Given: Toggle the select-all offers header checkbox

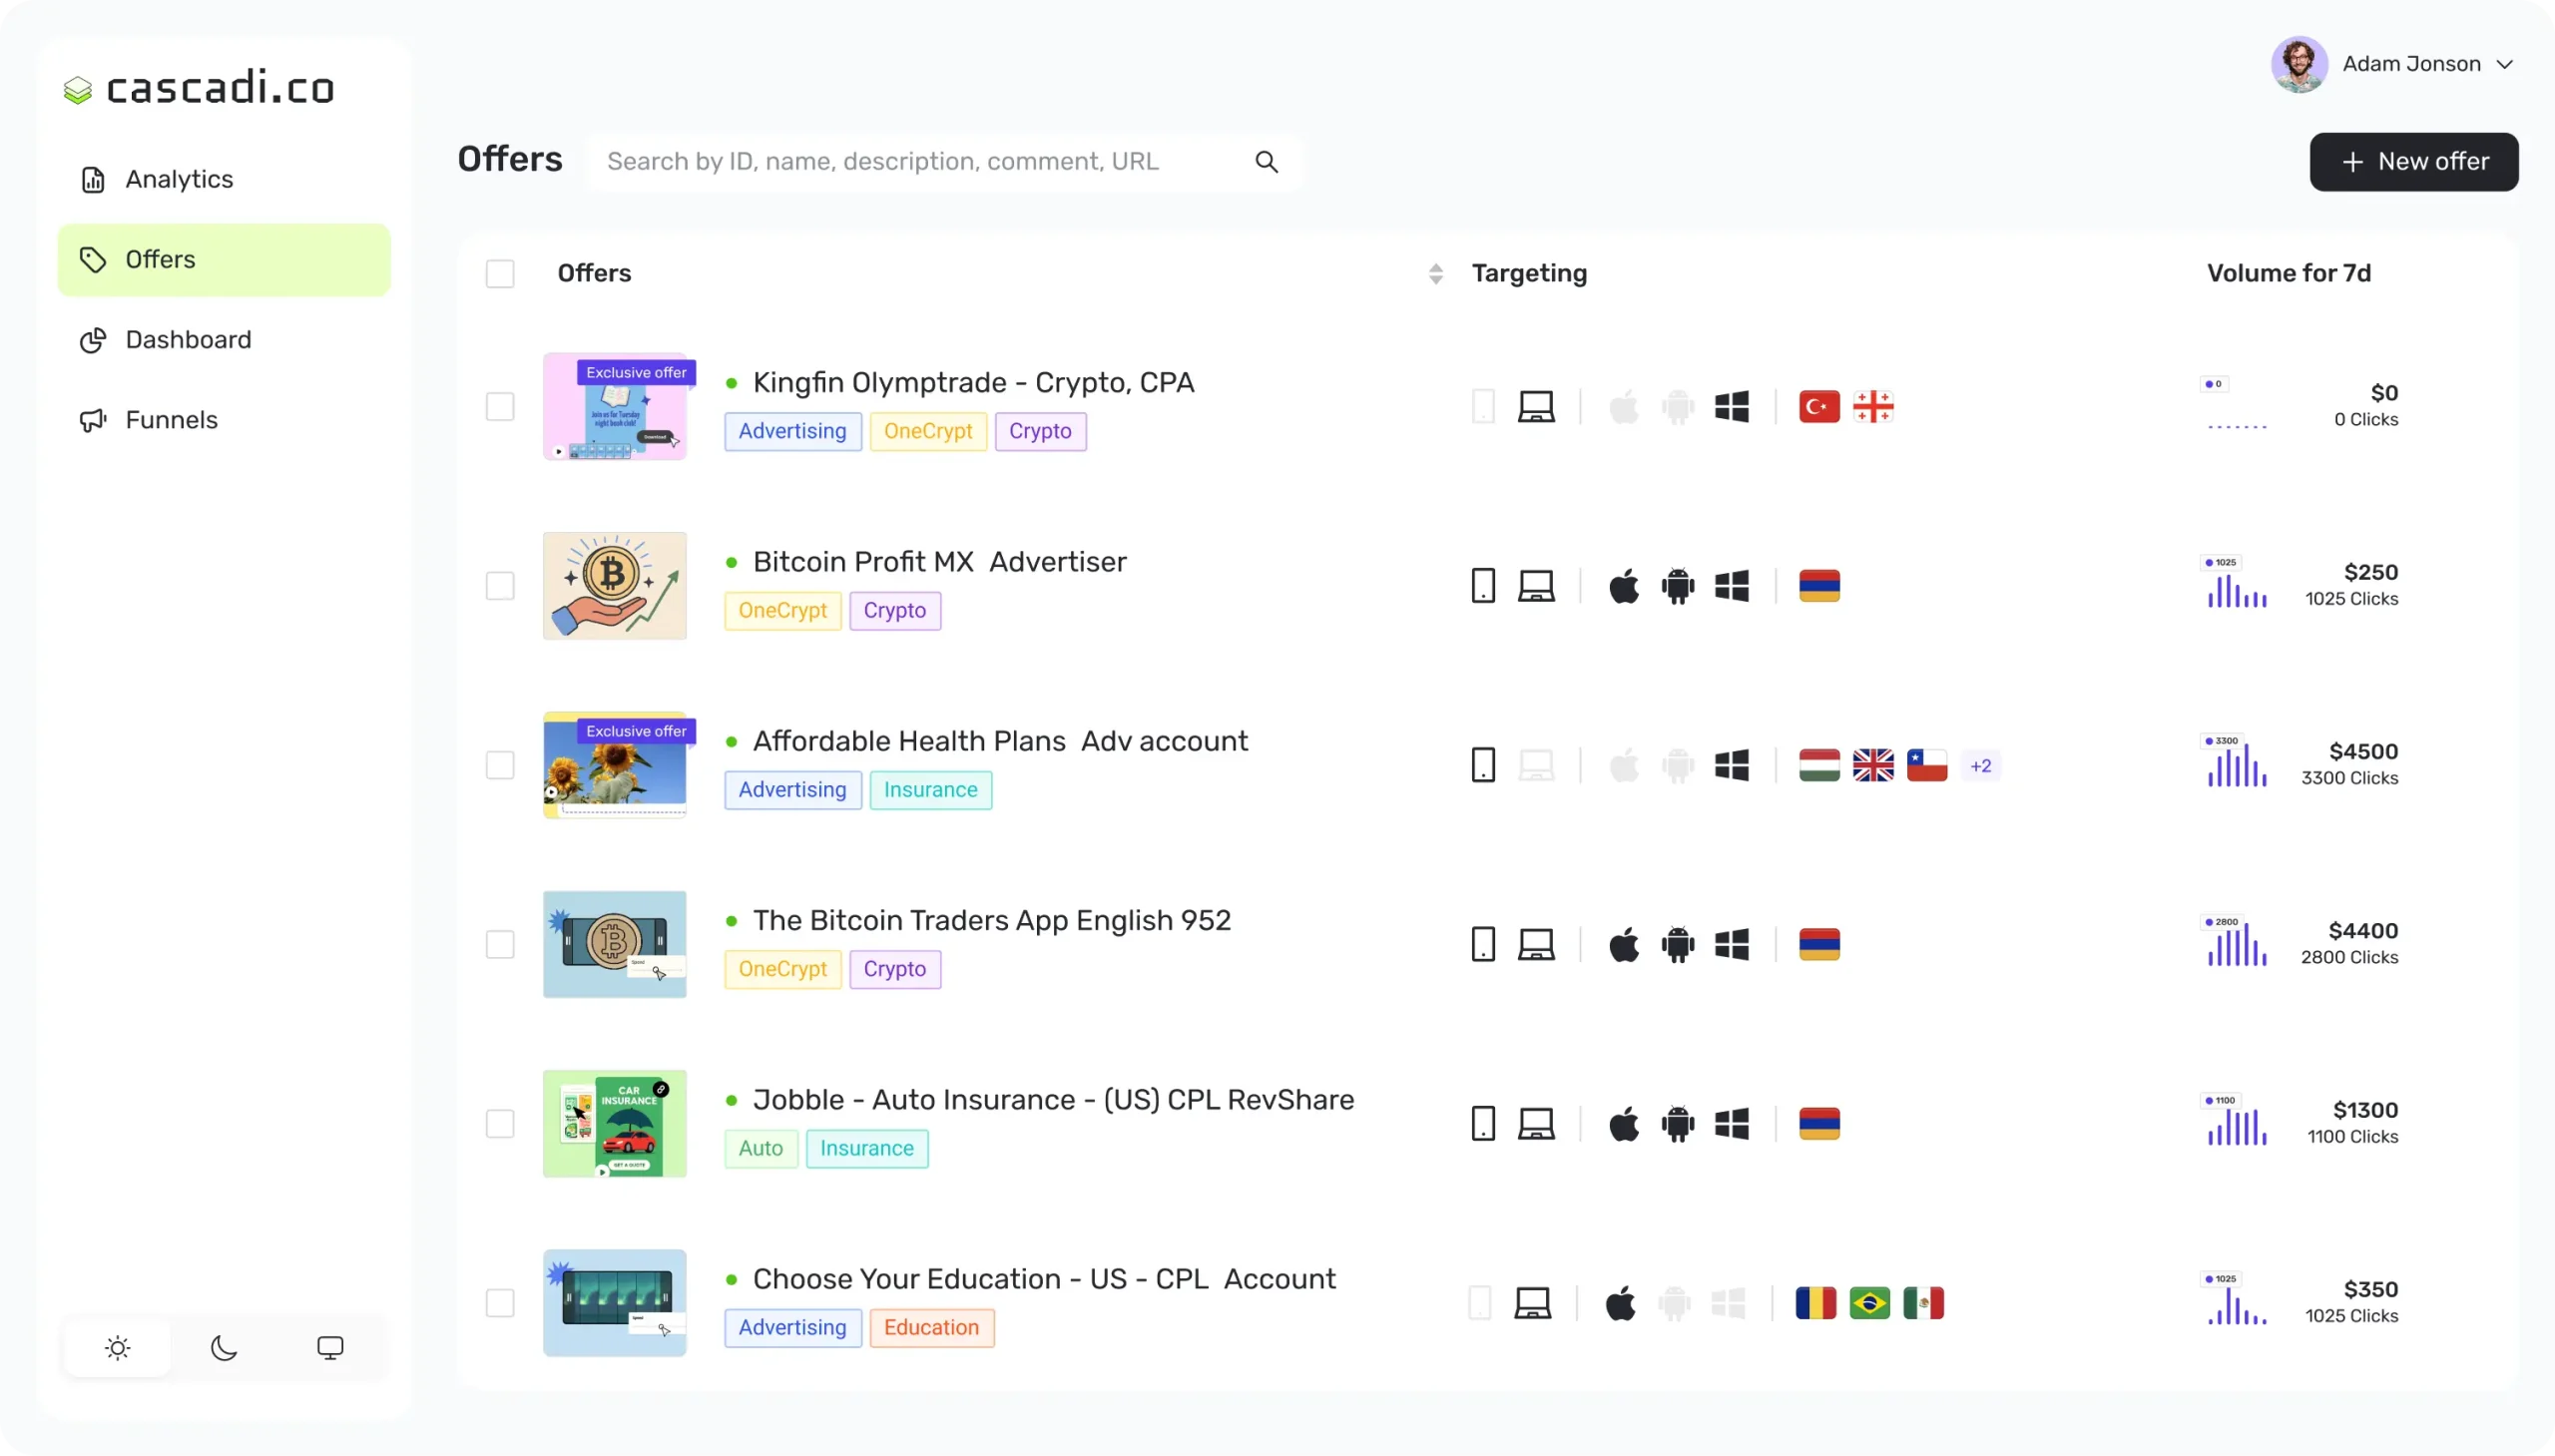Looking at the screenshot, I should [500, 274].
